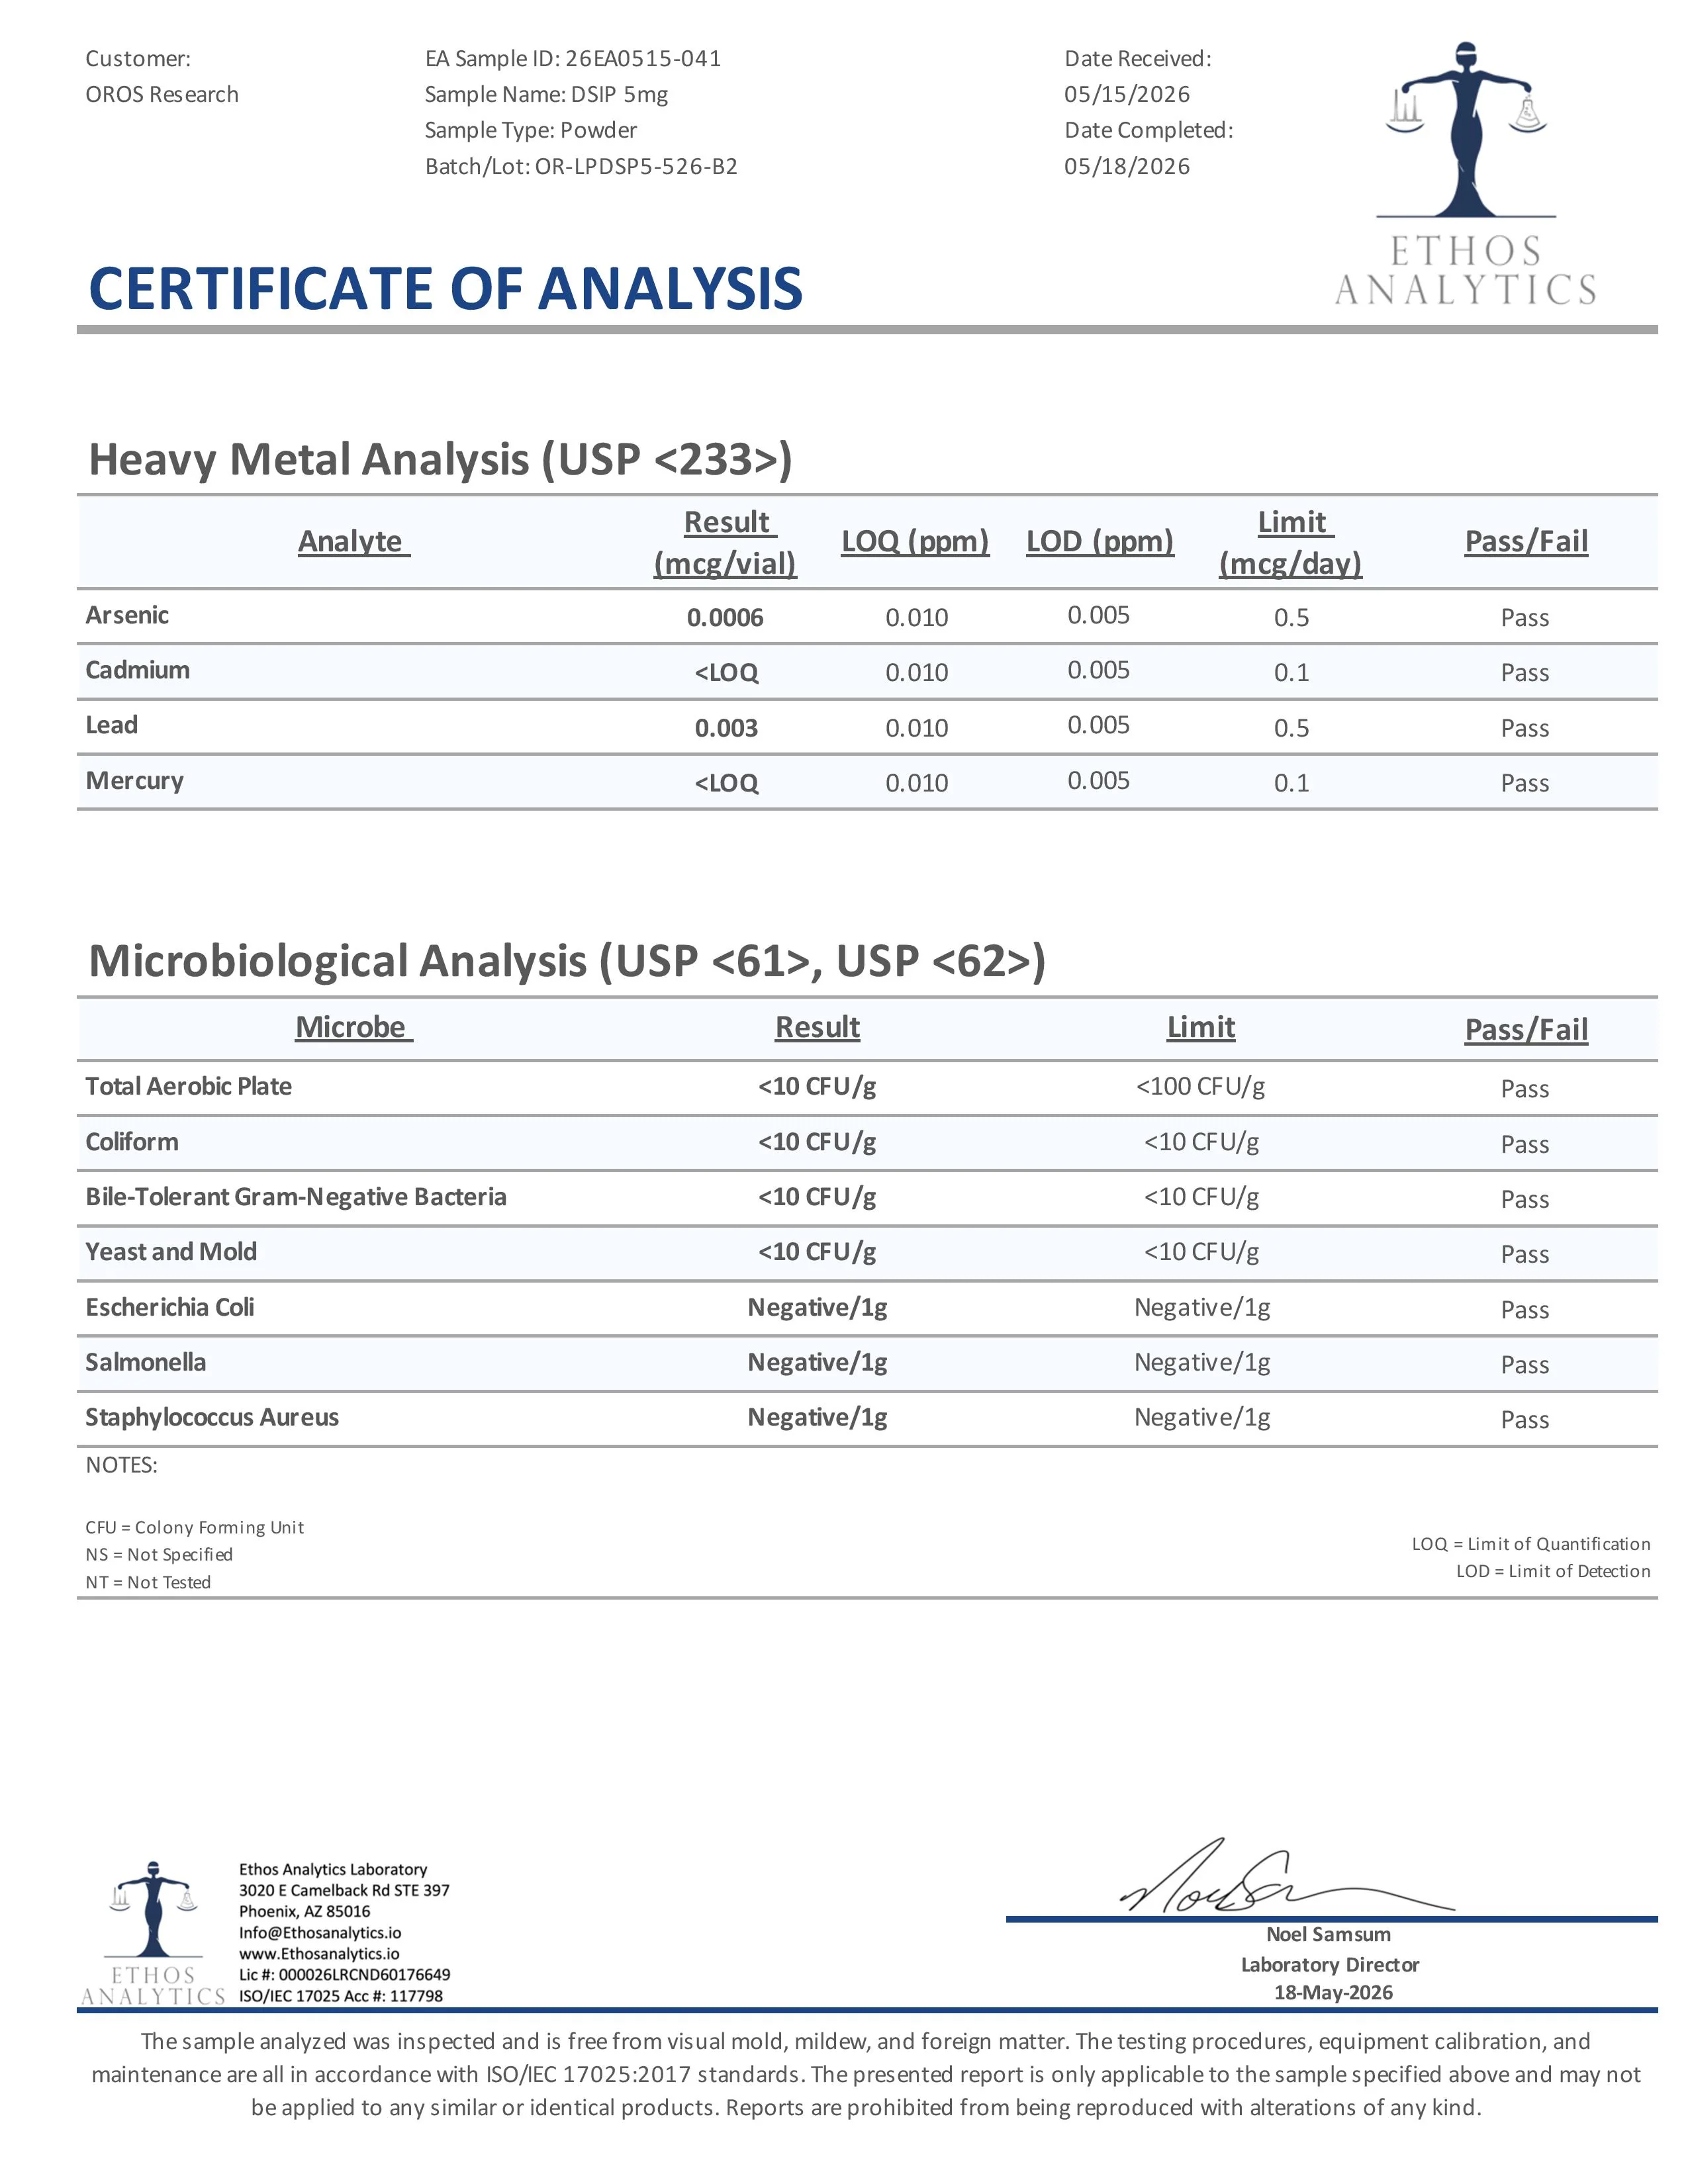Click the Salmonella row label
This screenshot has height=2184, width=1688.
(x=146, y=1362)
